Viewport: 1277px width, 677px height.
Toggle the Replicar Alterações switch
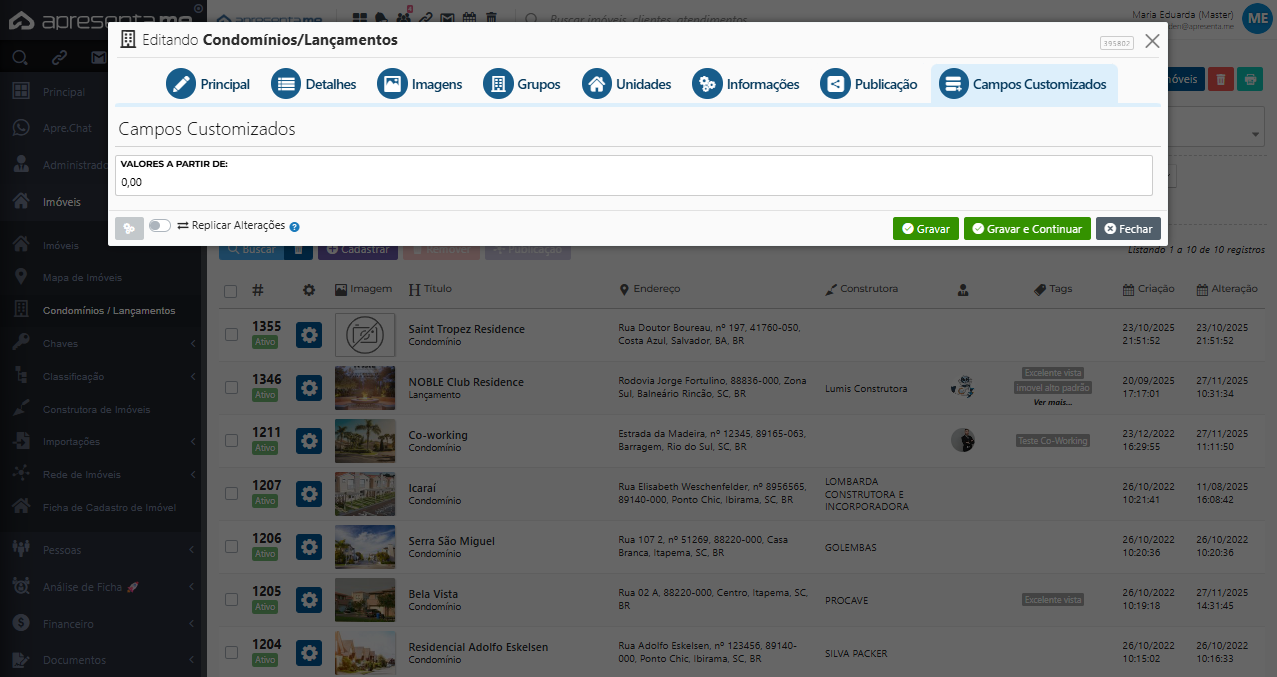click(x=160, y=226)
